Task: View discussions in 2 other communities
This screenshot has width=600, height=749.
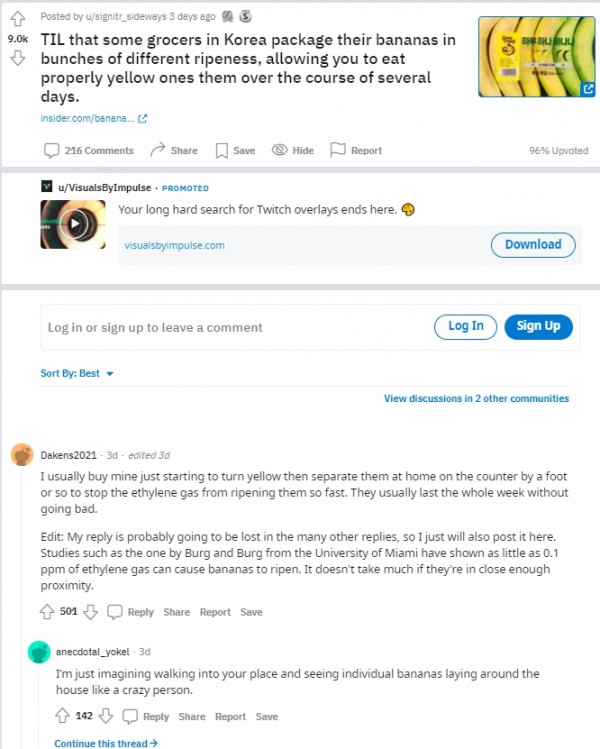Action: pyautogui.click(x=476, y=398)
